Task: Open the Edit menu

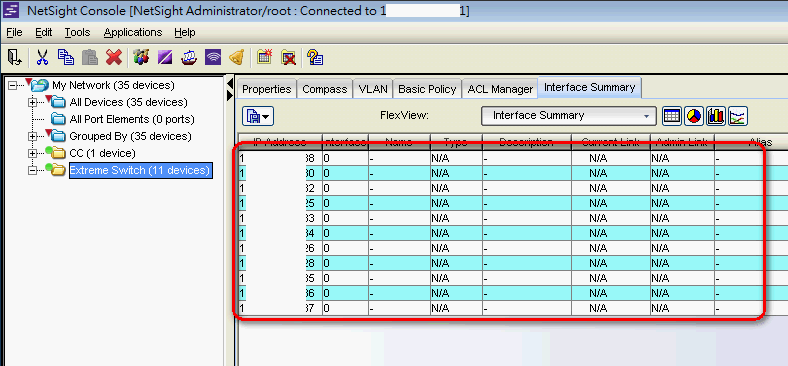Action: (44, 33)
